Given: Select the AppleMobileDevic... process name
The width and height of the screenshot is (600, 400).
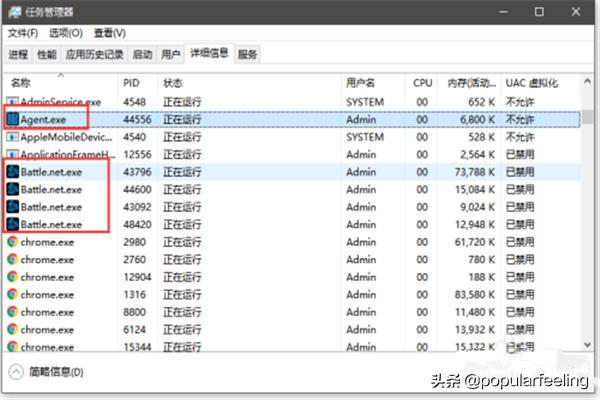Looking at the screenshot, I should [67, 137].
